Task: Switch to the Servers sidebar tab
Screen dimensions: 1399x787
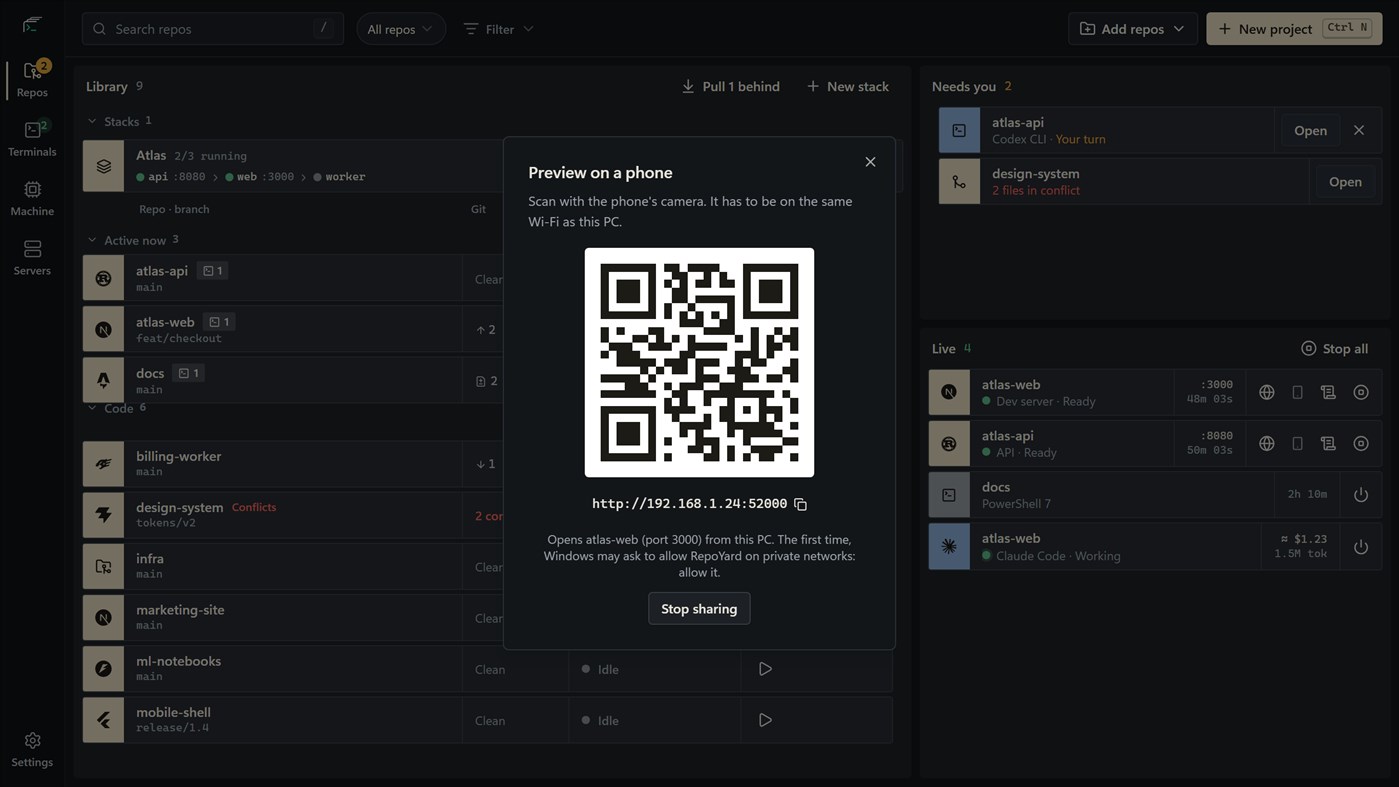Action: point(32,257)
